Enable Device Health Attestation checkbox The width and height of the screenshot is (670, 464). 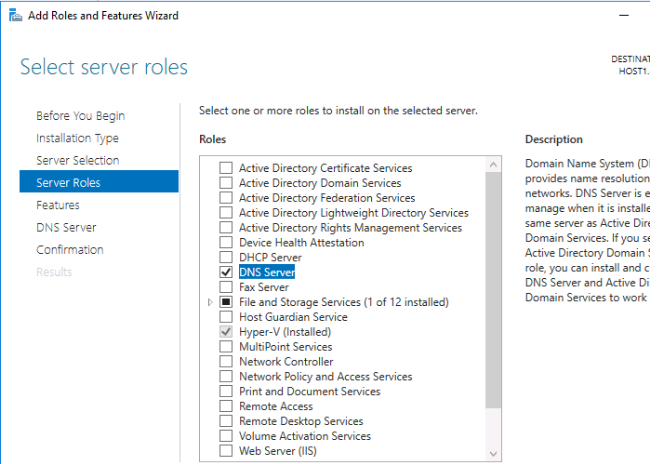226,243
